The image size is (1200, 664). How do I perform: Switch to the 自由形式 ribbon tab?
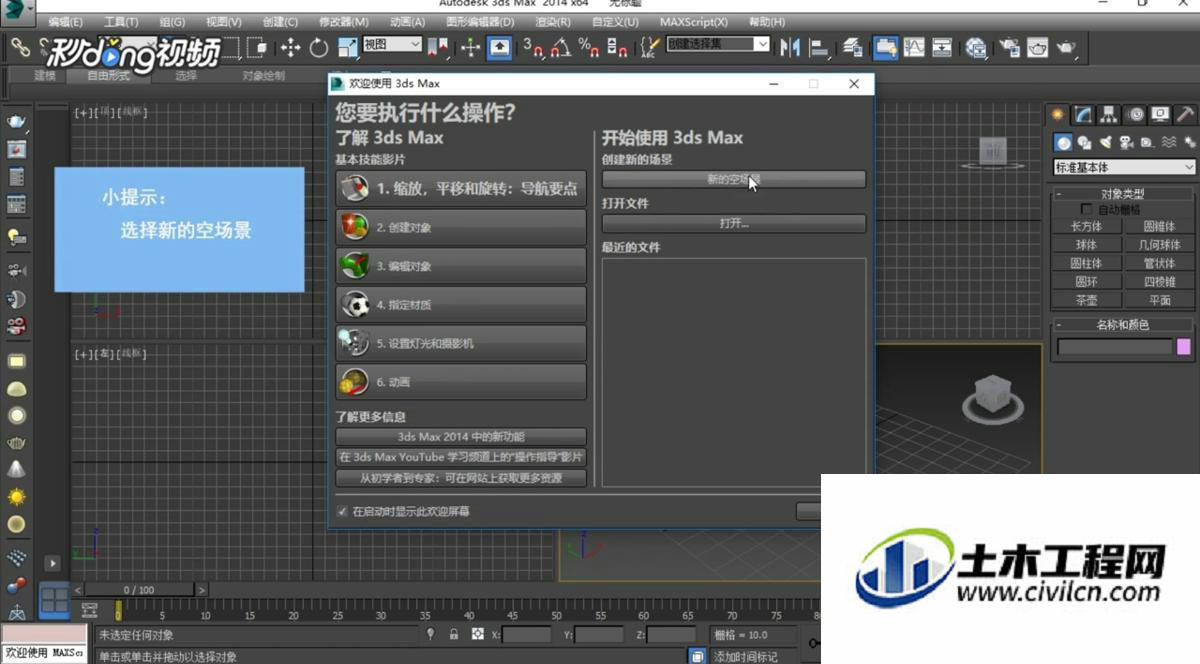(109, 75)
